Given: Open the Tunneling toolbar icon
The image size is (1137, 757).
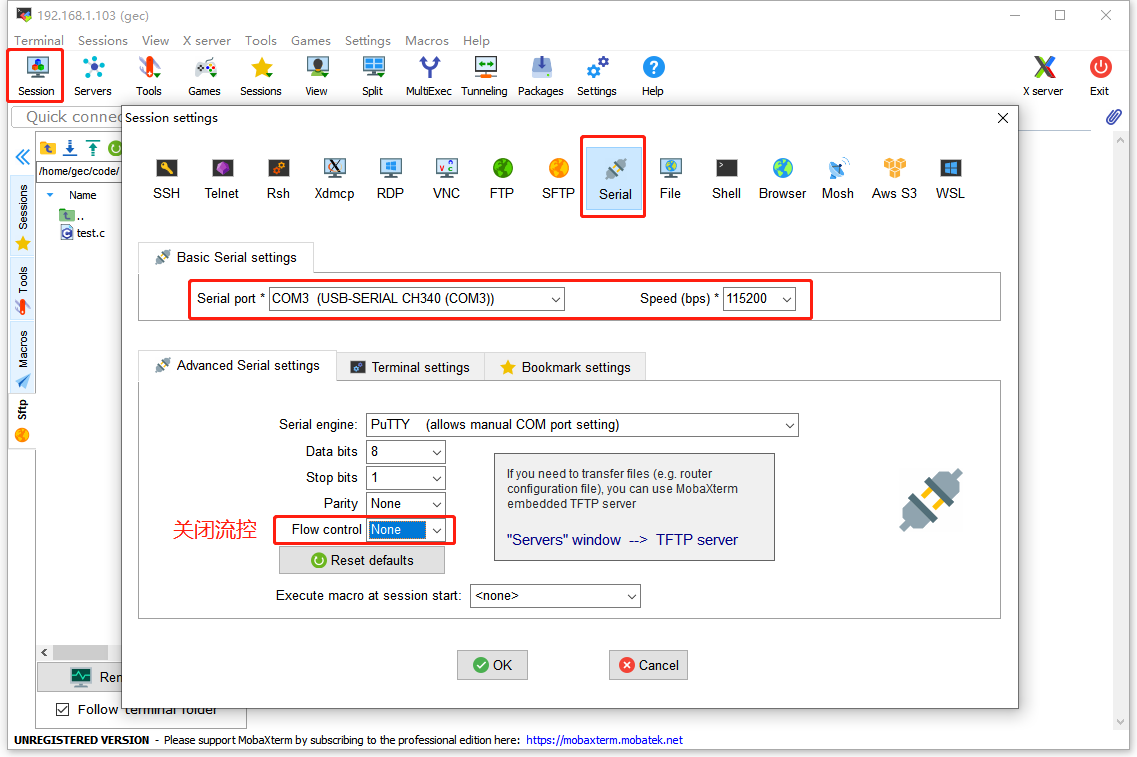Looking at the screenshot, I should 484,75.
